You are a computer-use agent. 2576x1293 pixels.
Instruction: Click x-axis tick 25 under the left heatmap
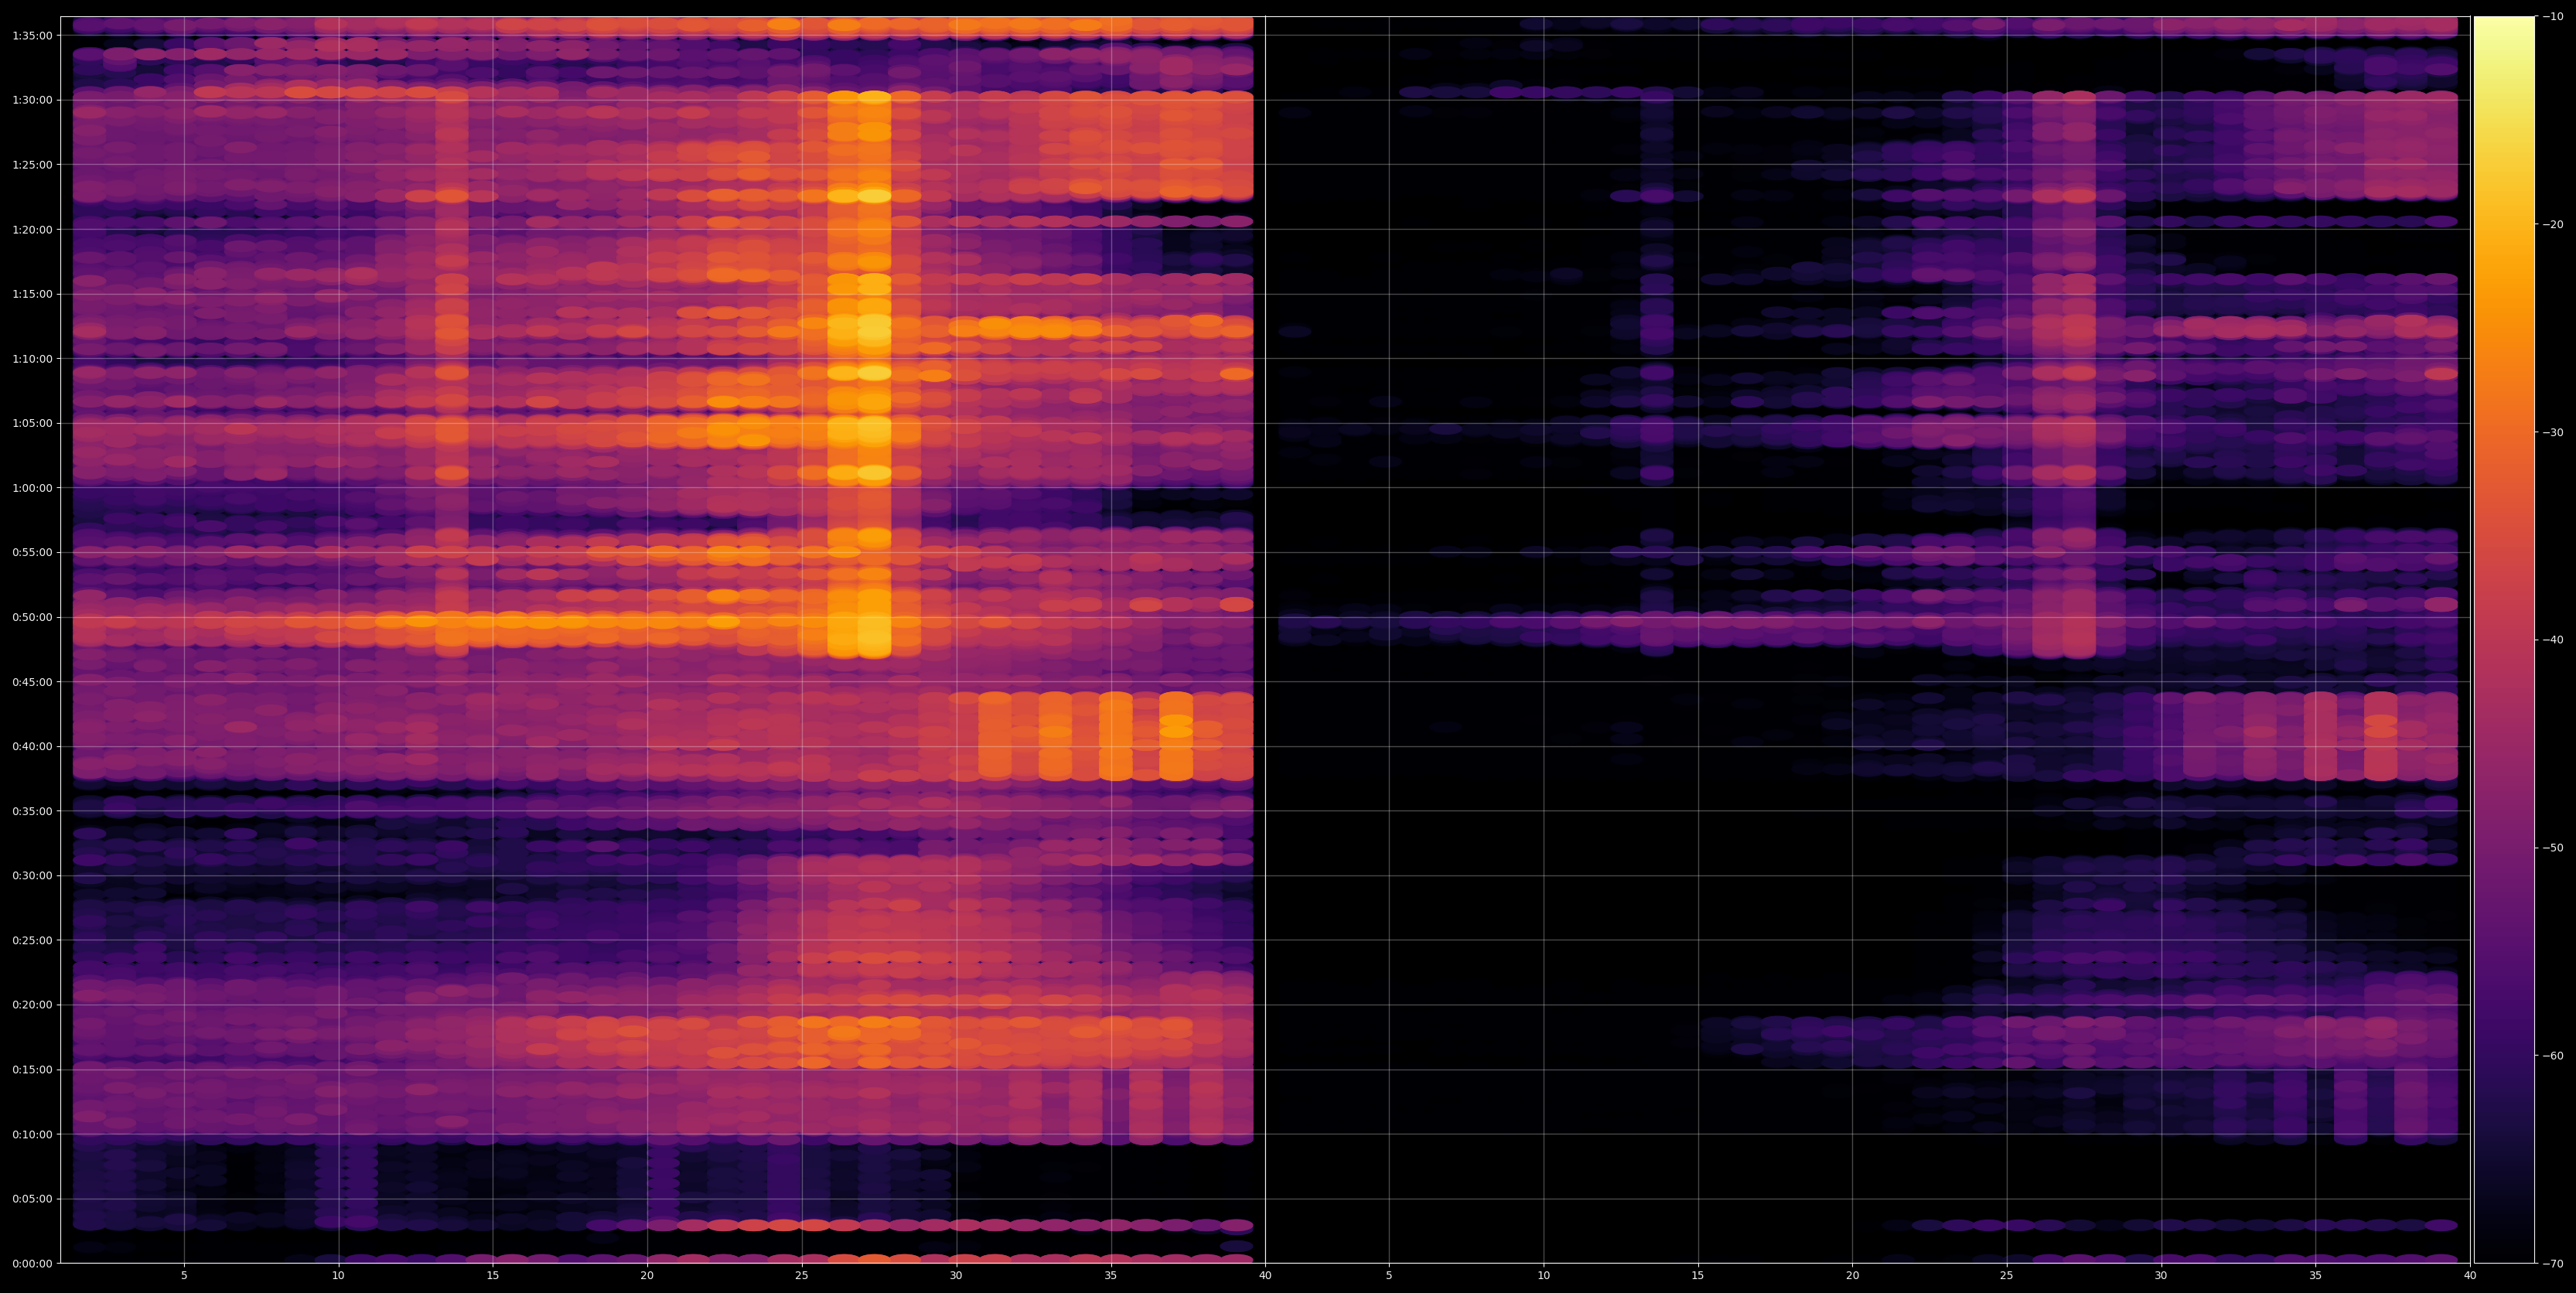pos(802,1275)
